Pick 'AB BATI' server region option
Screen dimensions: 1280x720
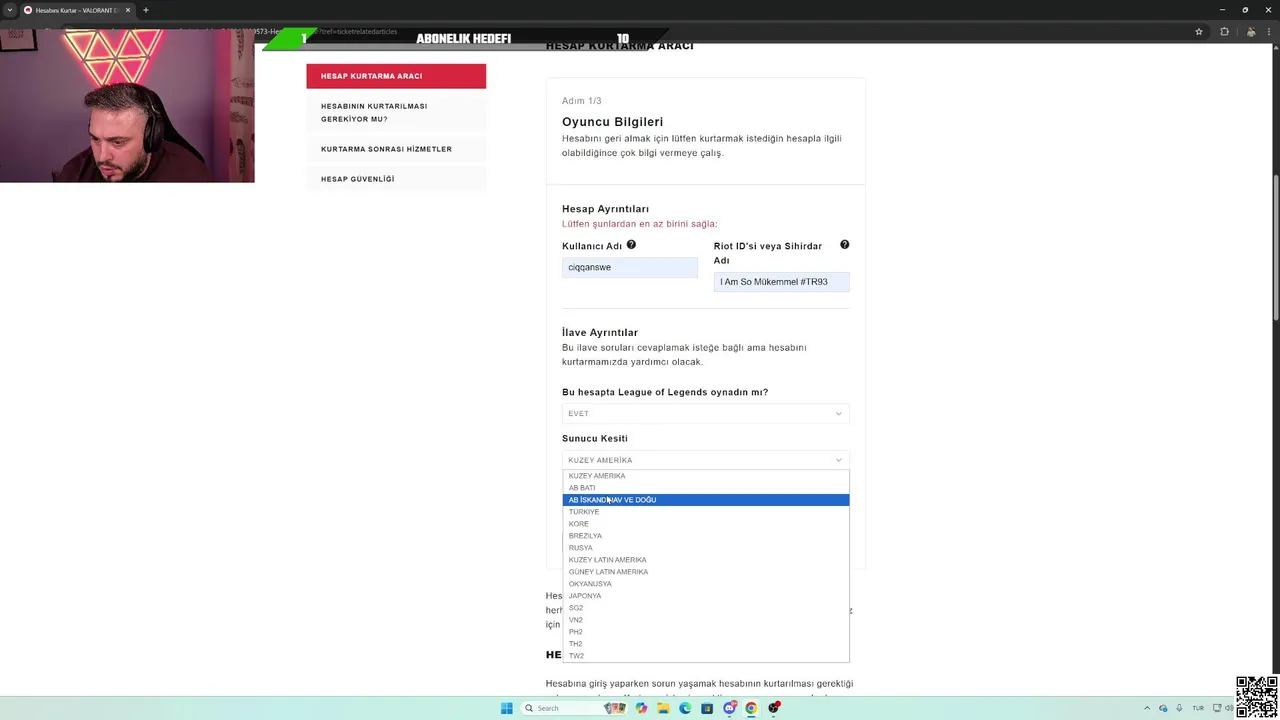click(x=705, y=488)
